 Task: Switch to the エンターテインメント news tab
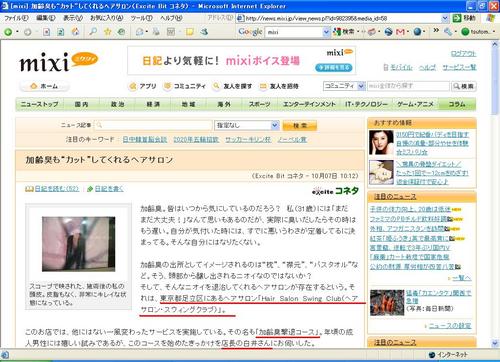[x=309, y=104]
